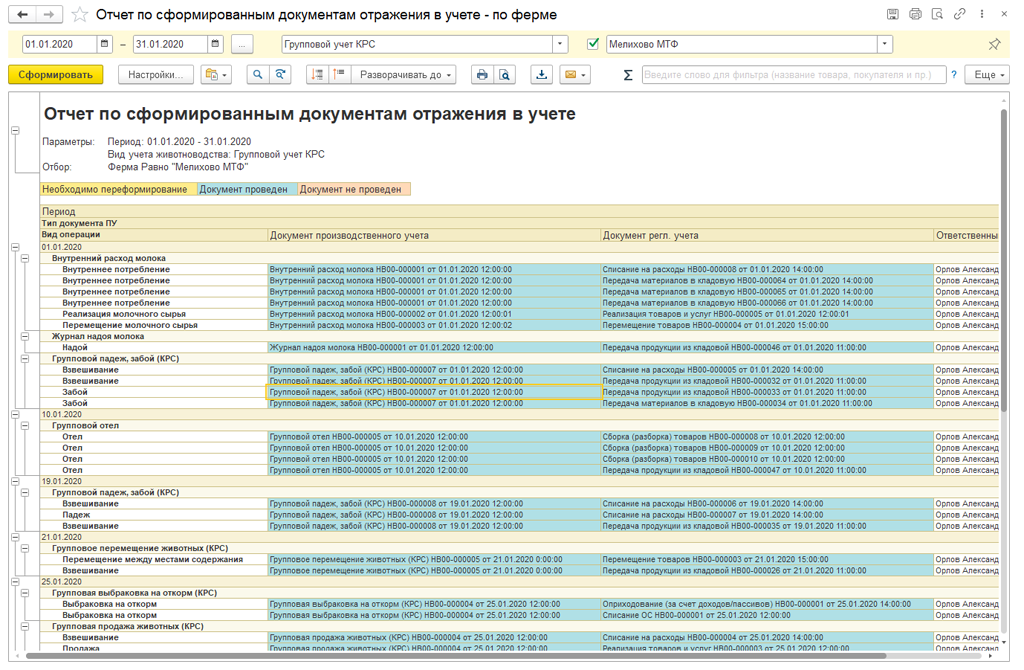Click the back navigation arrow
Viewport: 1024px width, 670px height.
(x=22, y=15)
